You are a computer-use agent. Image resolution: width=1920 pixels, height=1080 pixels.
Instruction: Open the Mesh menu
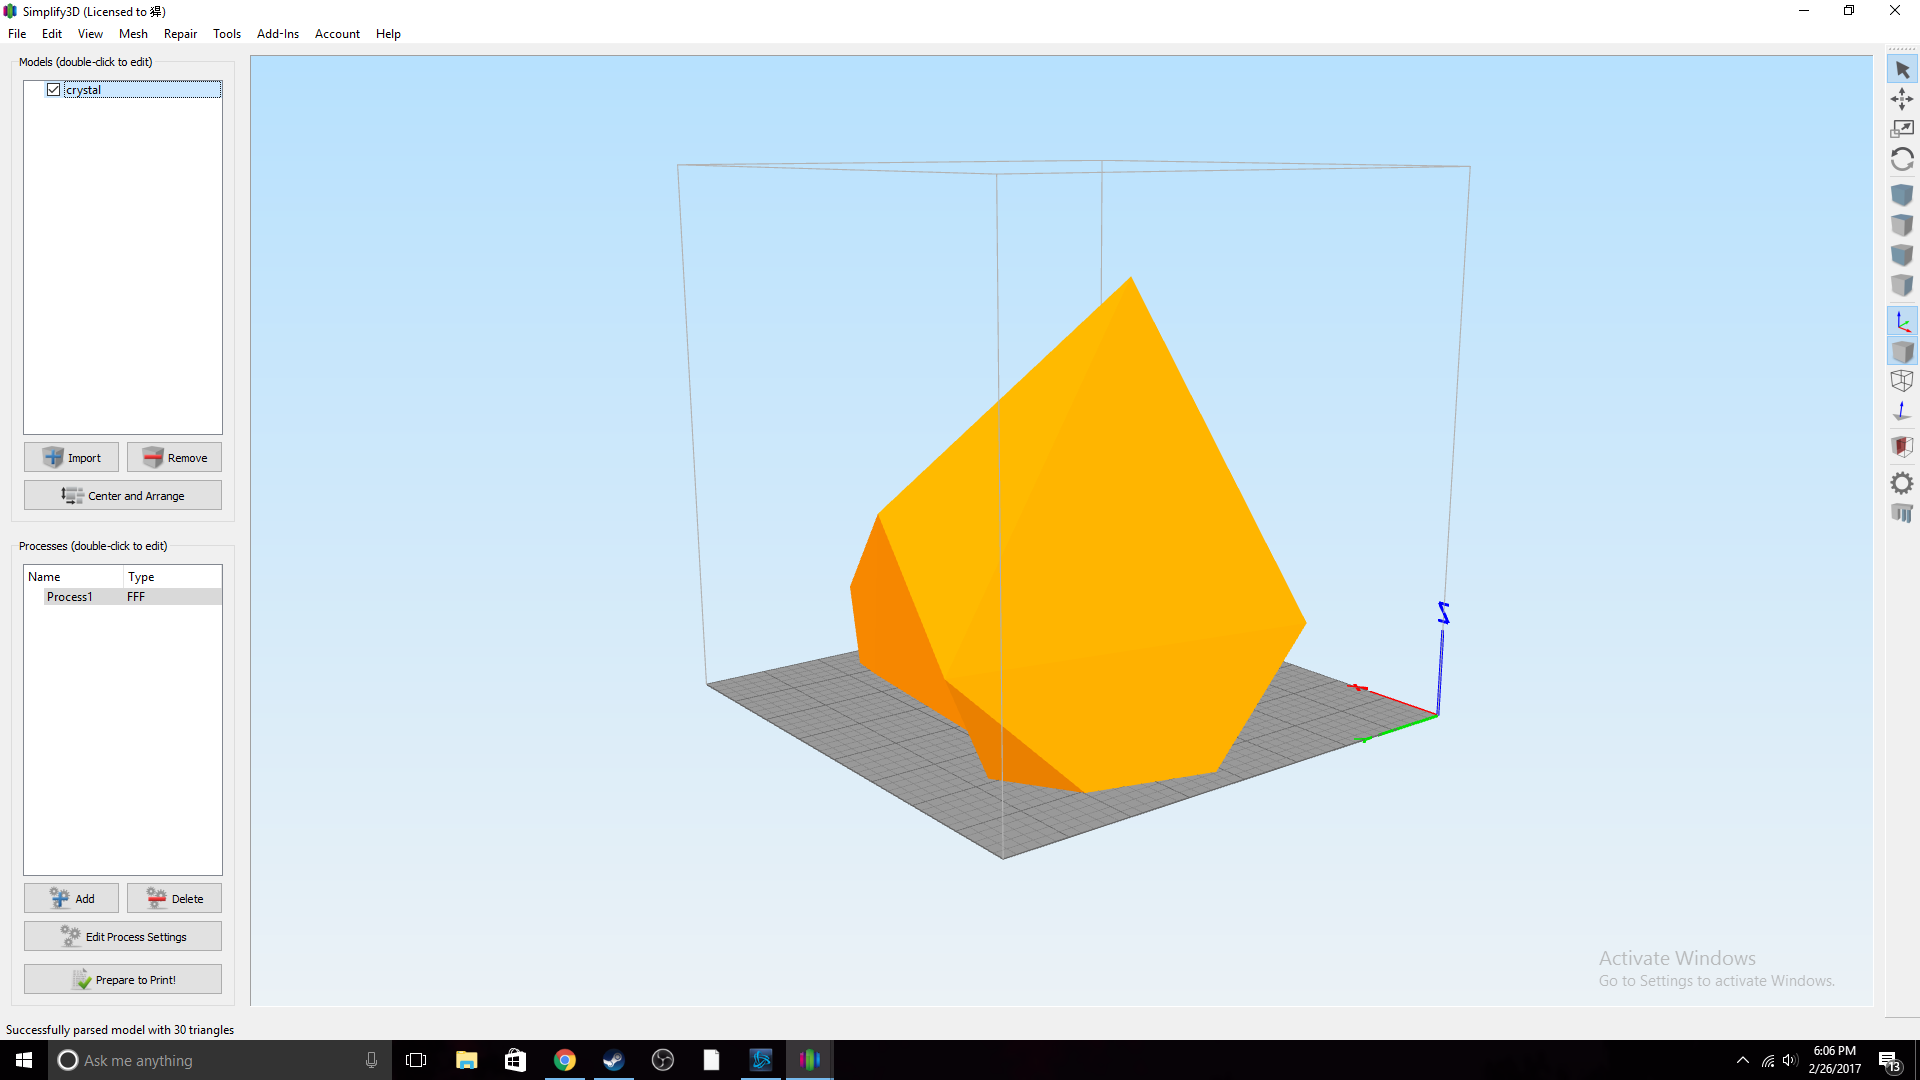click(133, 34)
